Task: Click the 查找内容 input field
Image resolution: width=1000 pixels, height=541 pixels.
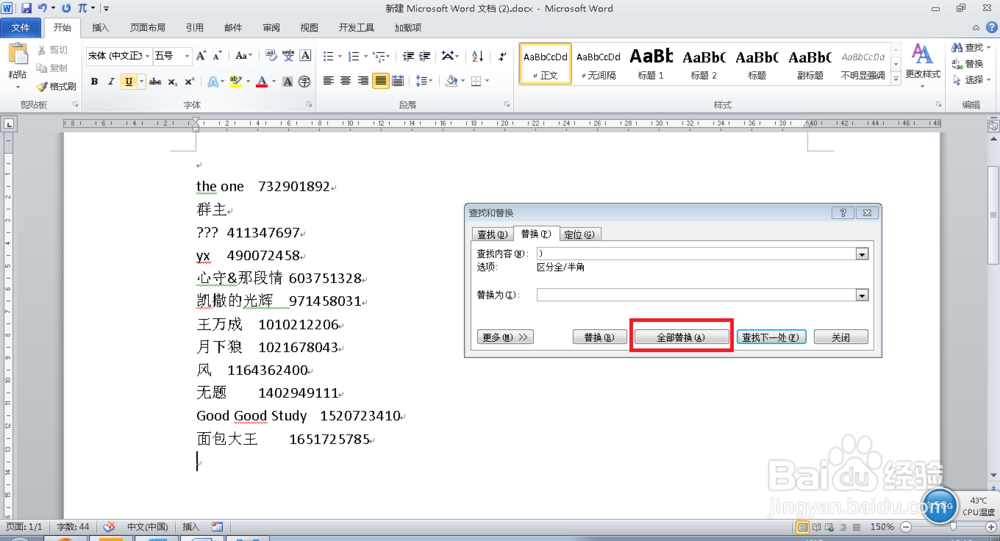Action: tap(696, 254)
